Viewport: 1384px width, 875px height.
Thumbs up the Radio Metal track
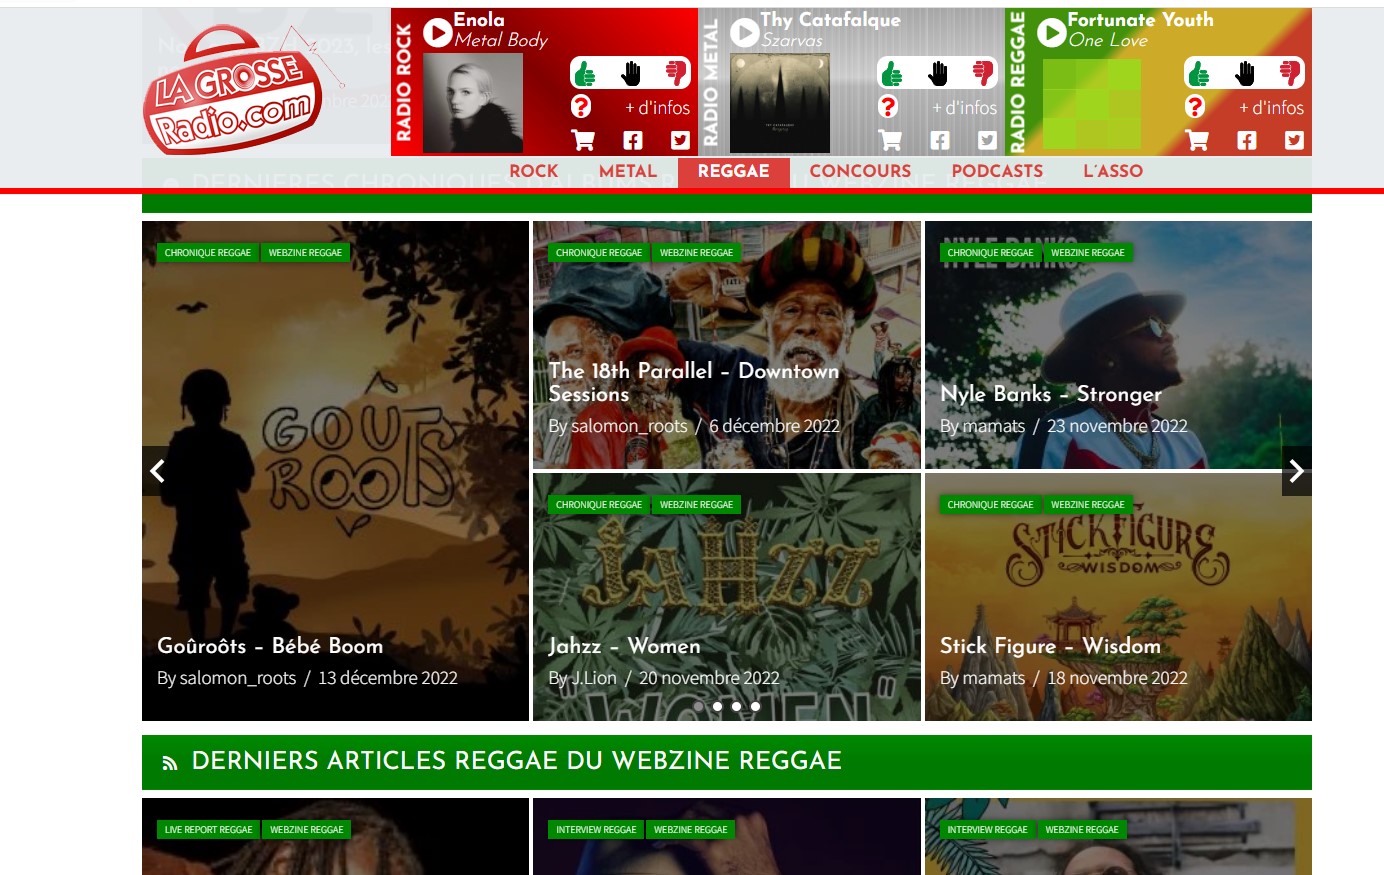click(893, 73)
